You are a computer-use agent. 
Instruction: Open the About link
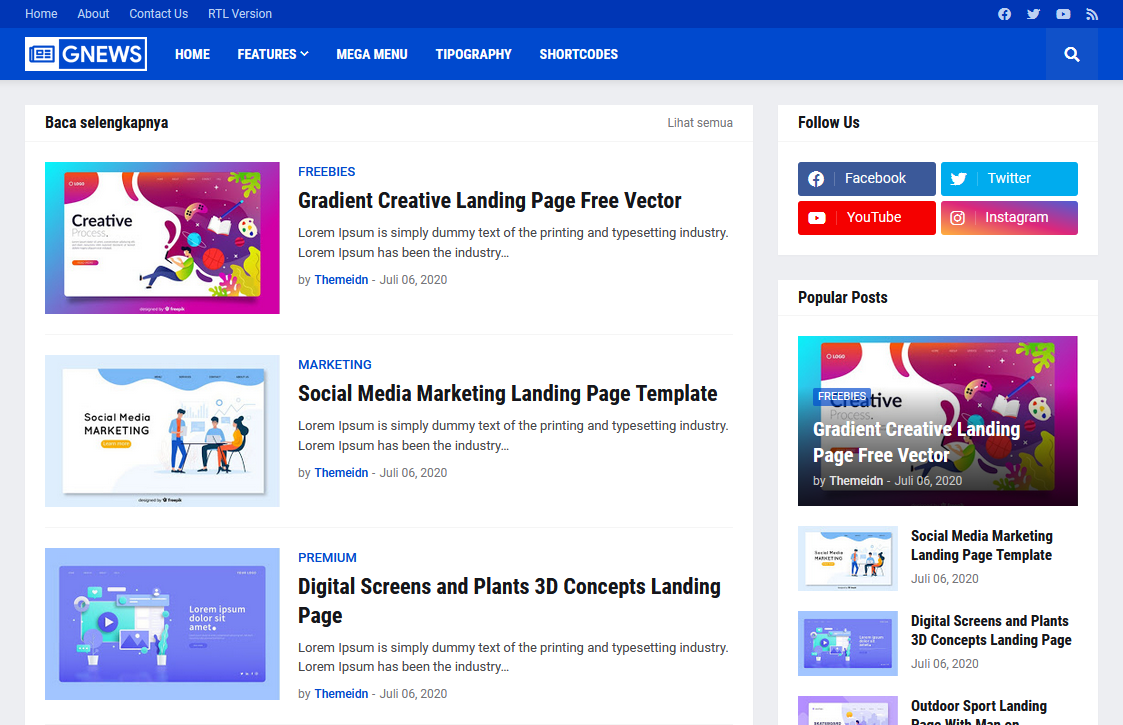coord(93,14)
